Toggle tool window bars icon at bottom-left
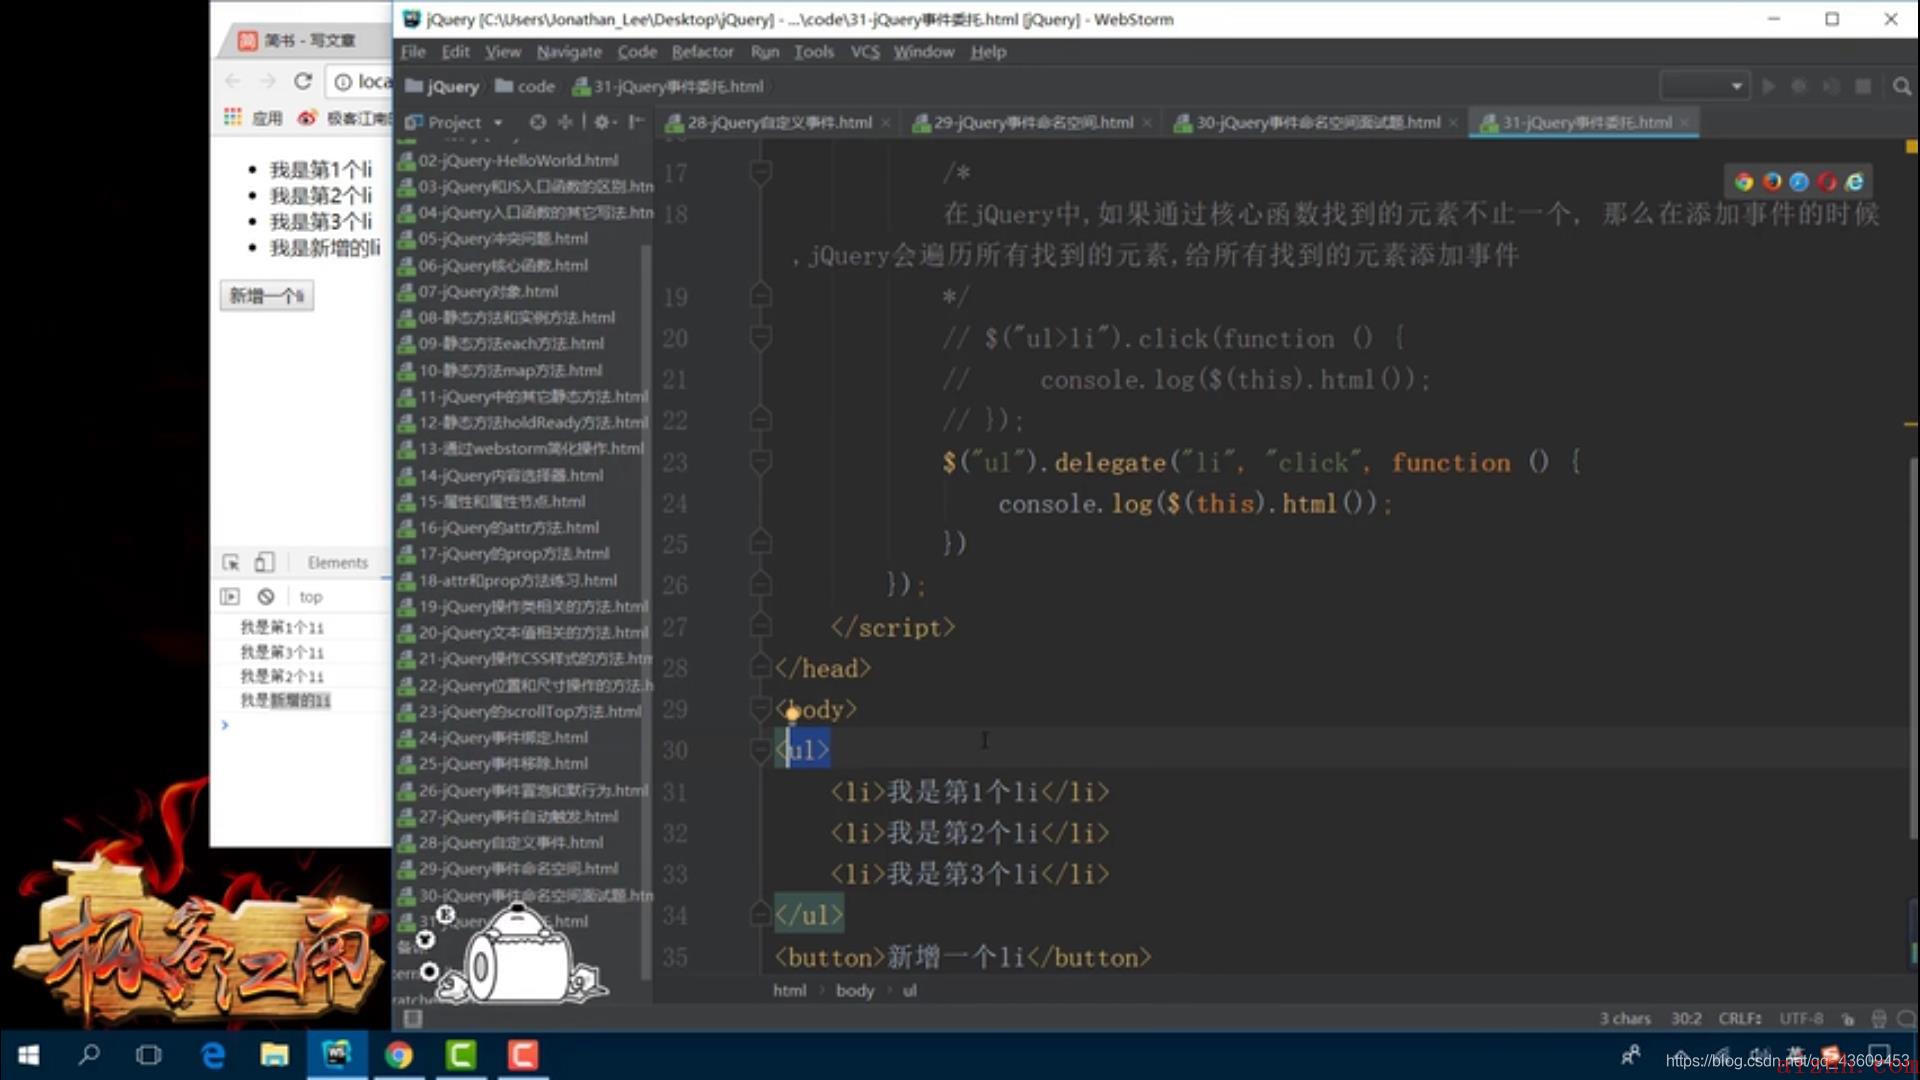Screen dimensions: 1920x1080 412,1019
